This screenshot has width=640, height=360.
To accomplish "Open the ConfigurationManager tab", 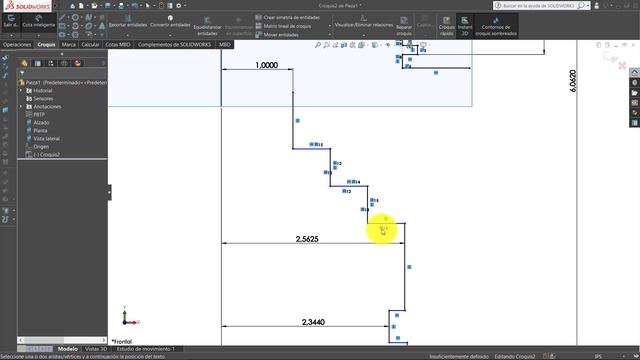I will (51, 63).
